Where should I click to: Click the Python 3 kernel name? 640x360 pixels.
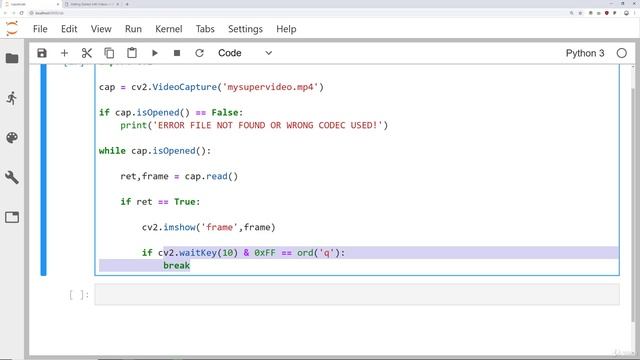click(x=584, y=53)
